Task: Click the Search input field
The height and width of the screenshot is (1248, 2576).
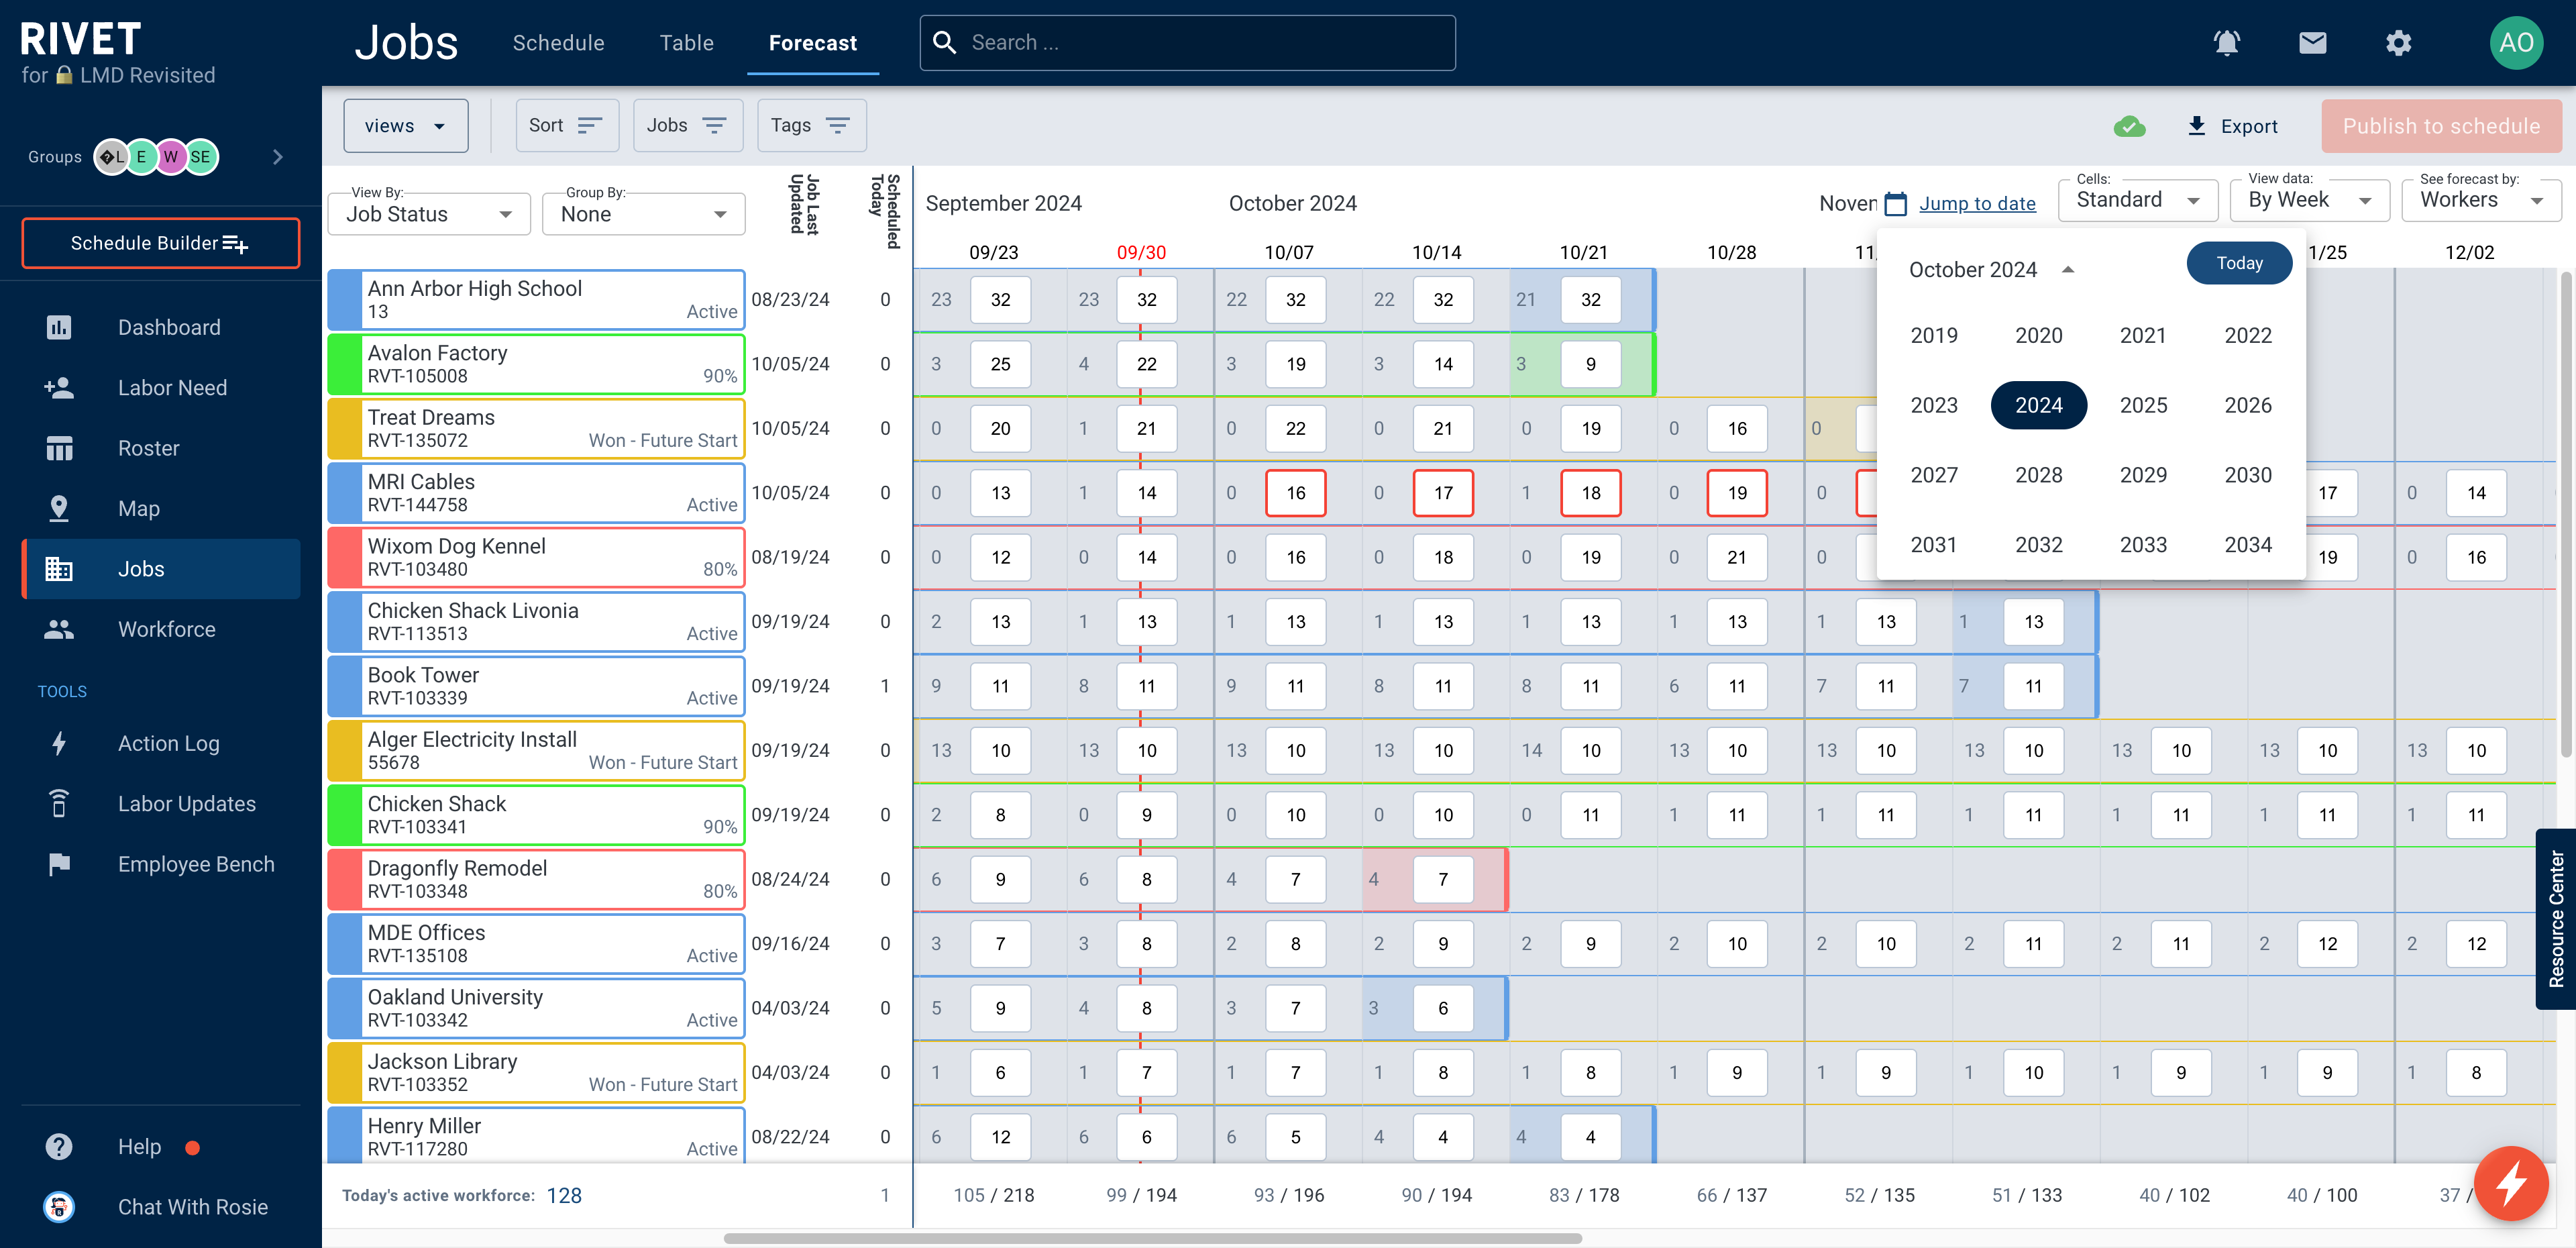Action: (1187, 43)
